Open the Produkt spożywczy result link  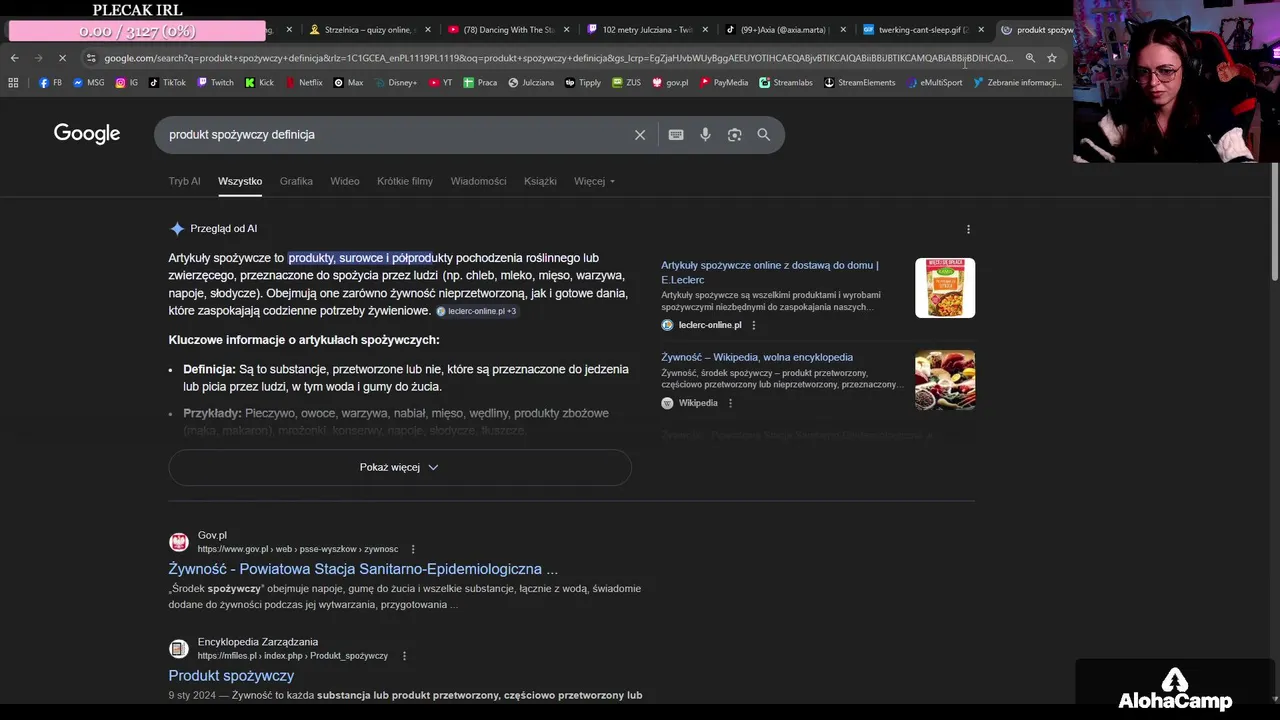pos(231,676)
